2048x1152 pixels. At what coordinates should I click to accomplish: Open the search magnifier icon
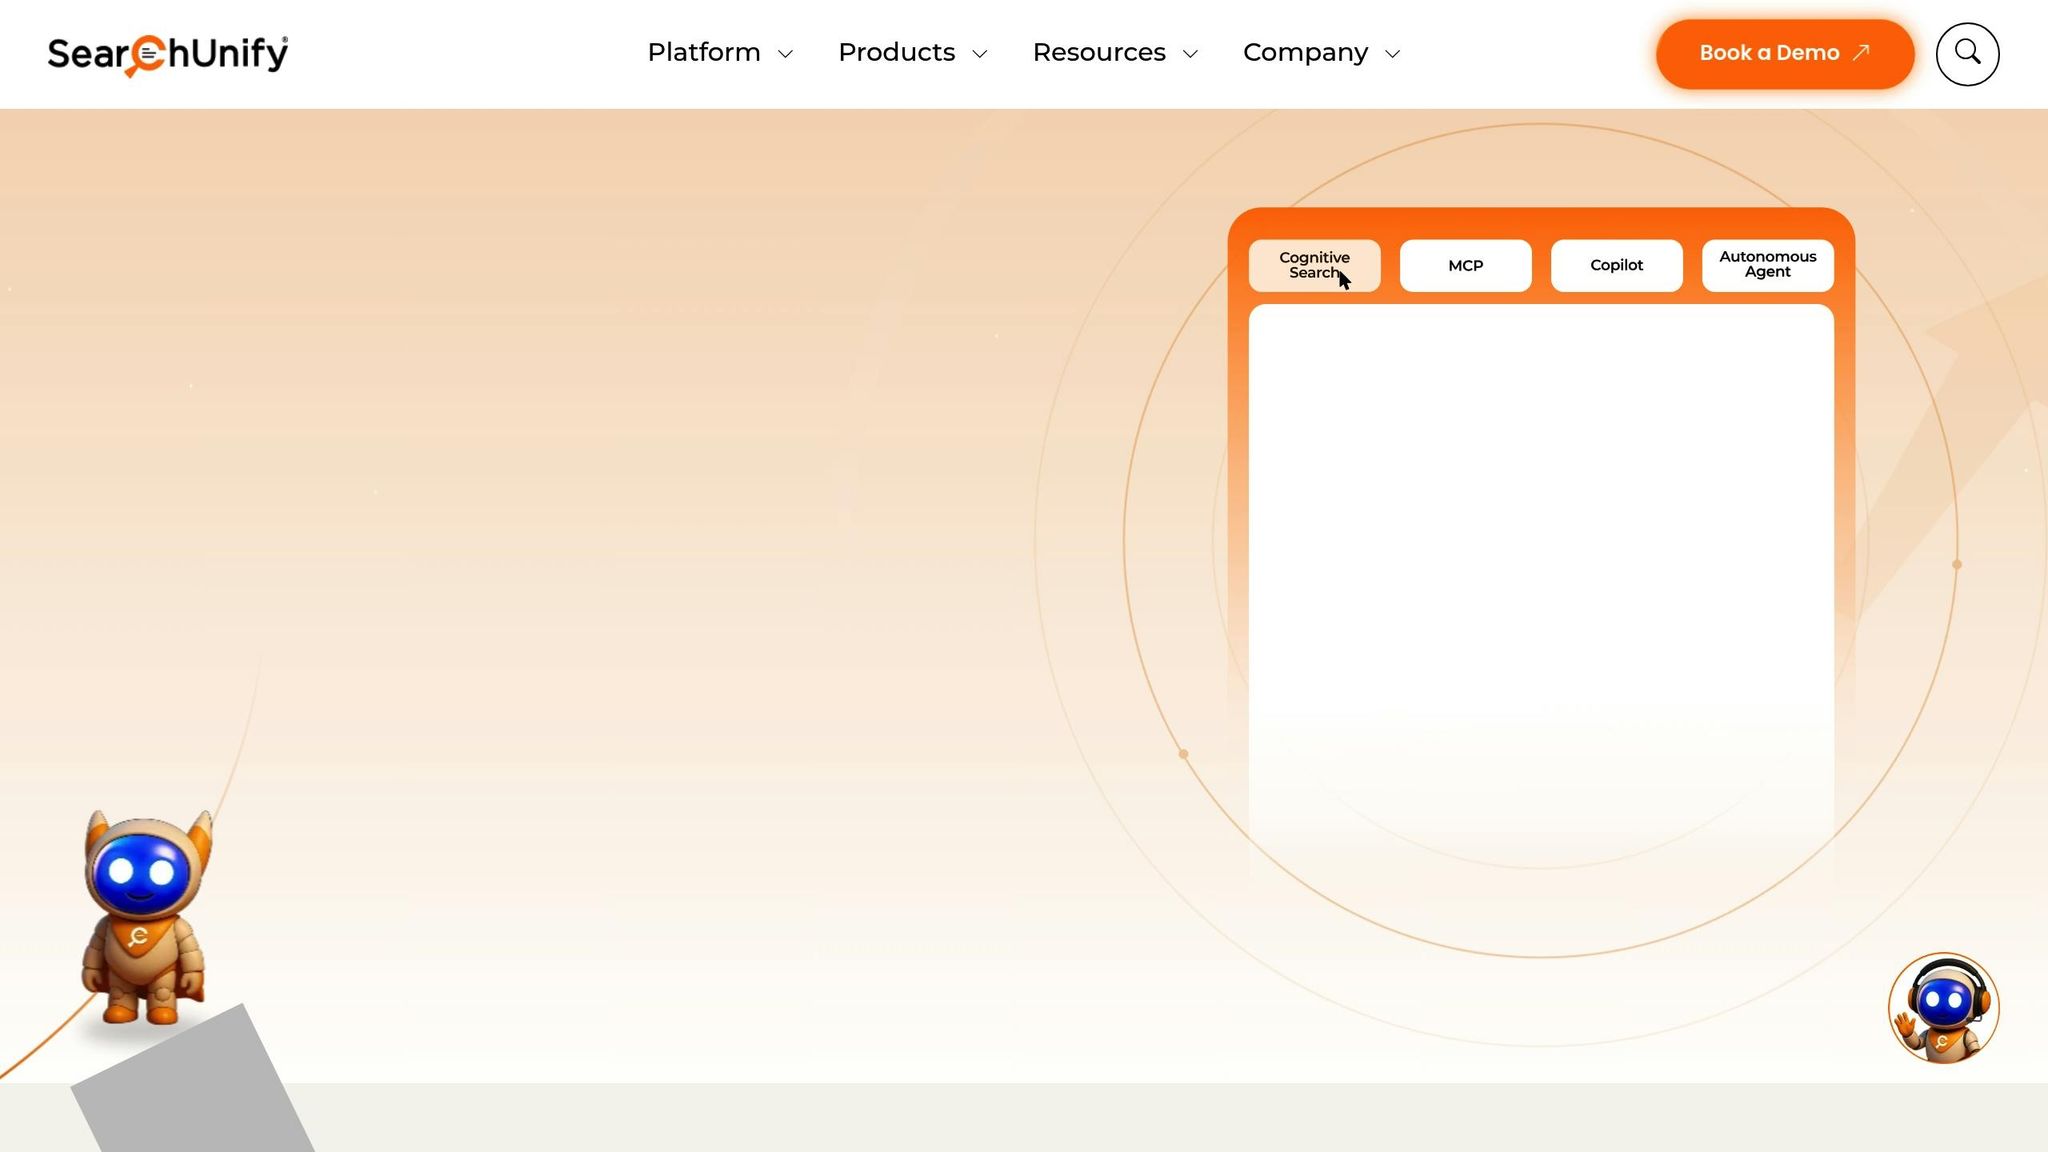coord(1967,53)
